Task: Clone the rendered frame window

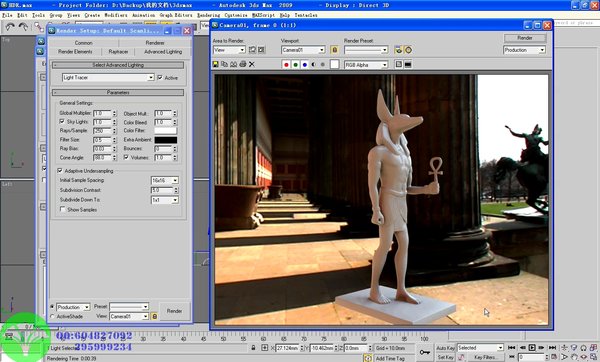Action: (233, 64)
